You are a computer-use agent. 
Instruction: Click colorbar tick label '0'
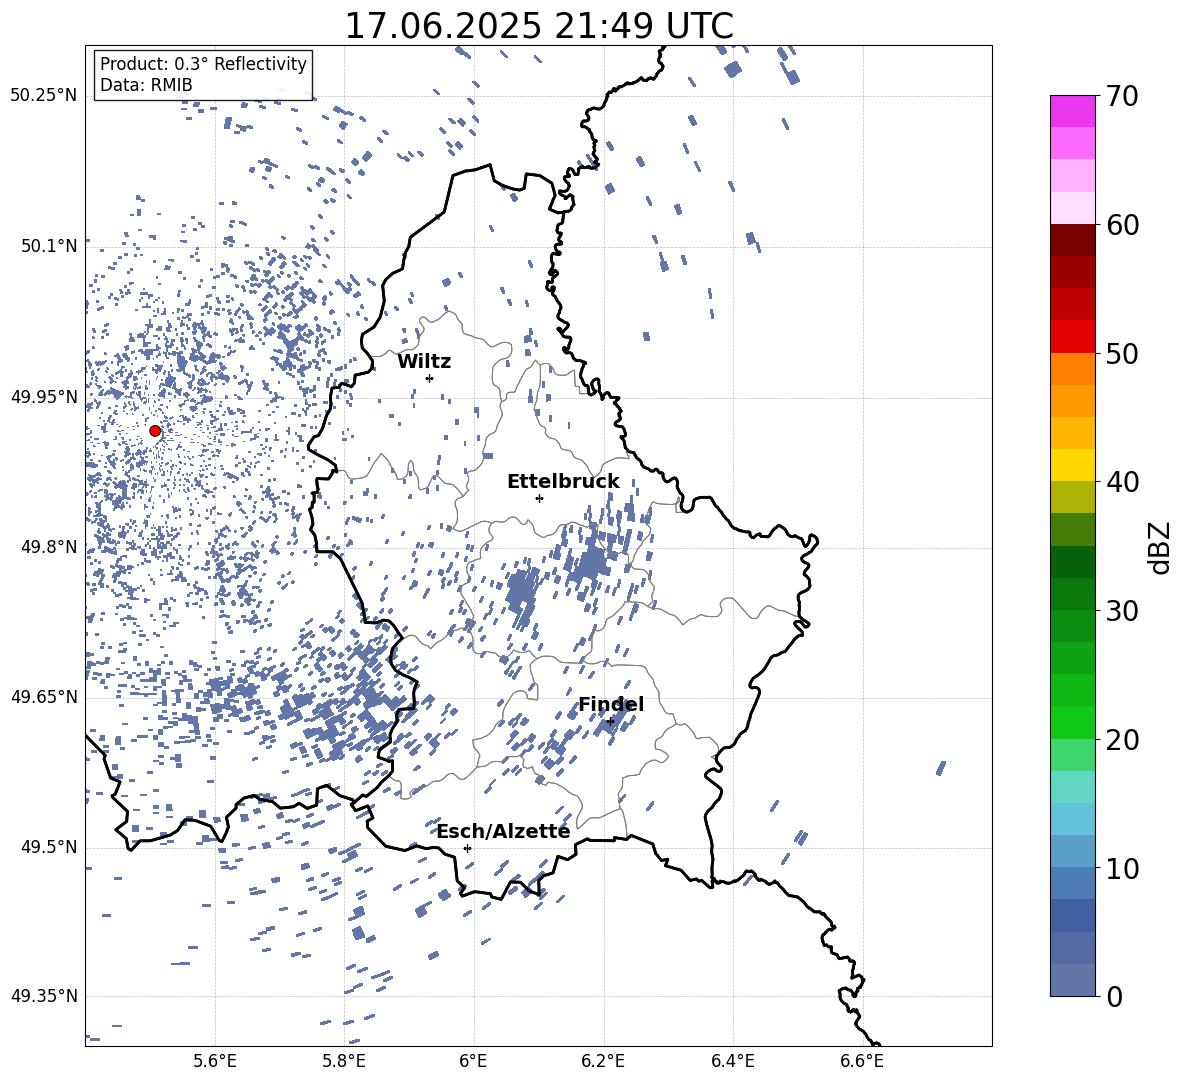tap(1114, 997)
